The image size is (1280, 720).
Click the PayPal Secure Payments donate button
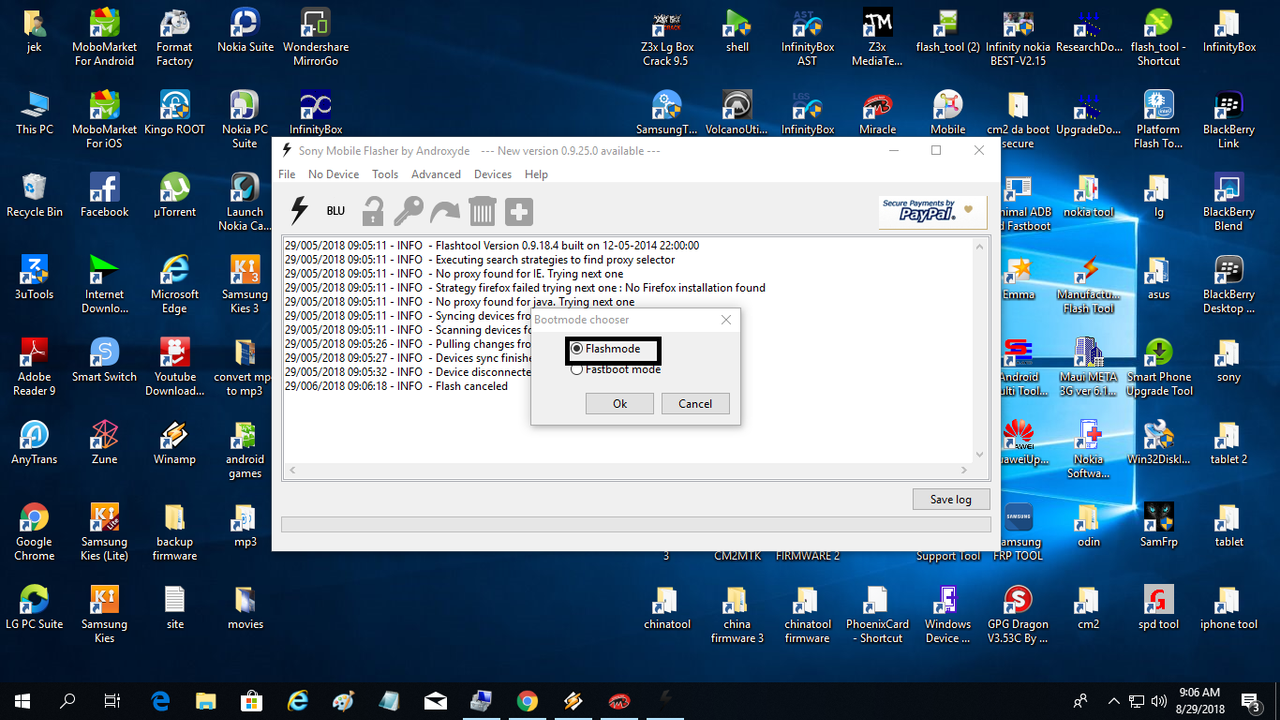pyautogui.click(x=933, y=211)
